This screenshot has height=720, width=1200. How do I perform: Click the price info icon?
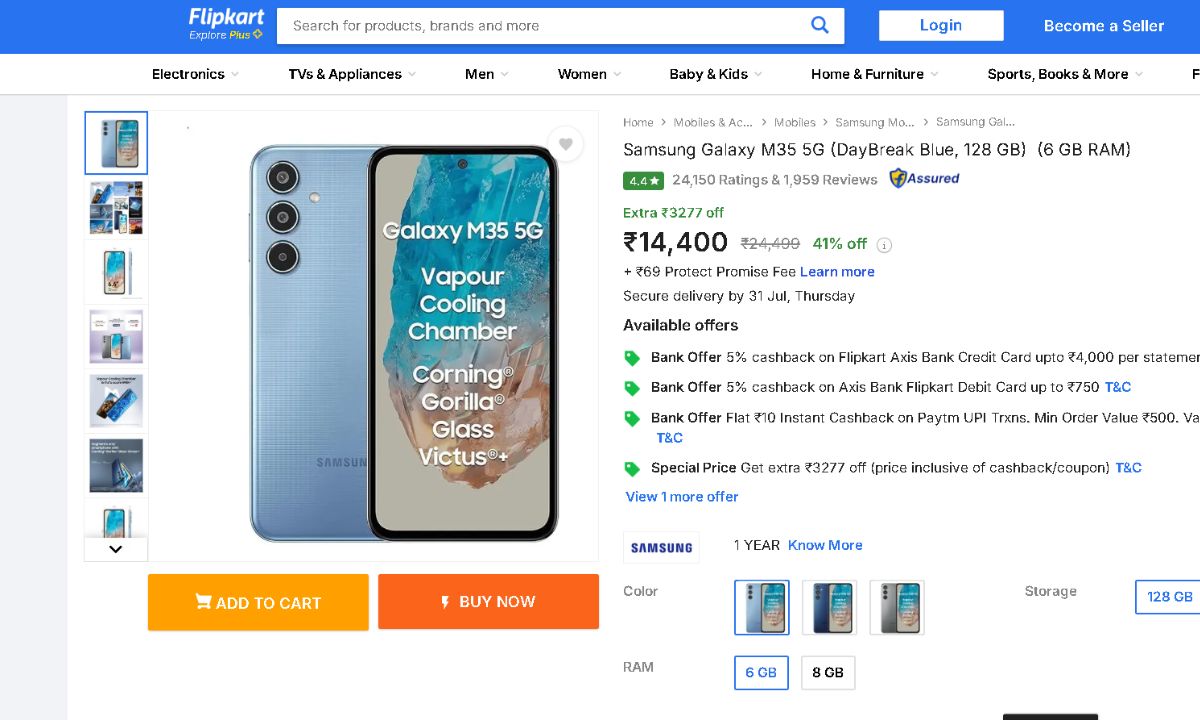(x=884, y=245)
